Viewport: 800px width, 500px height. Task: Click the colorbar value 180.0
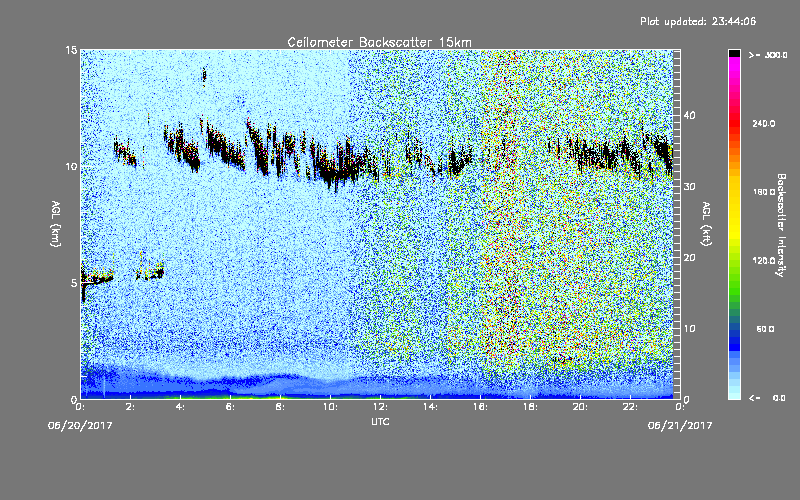pos(764,192)
